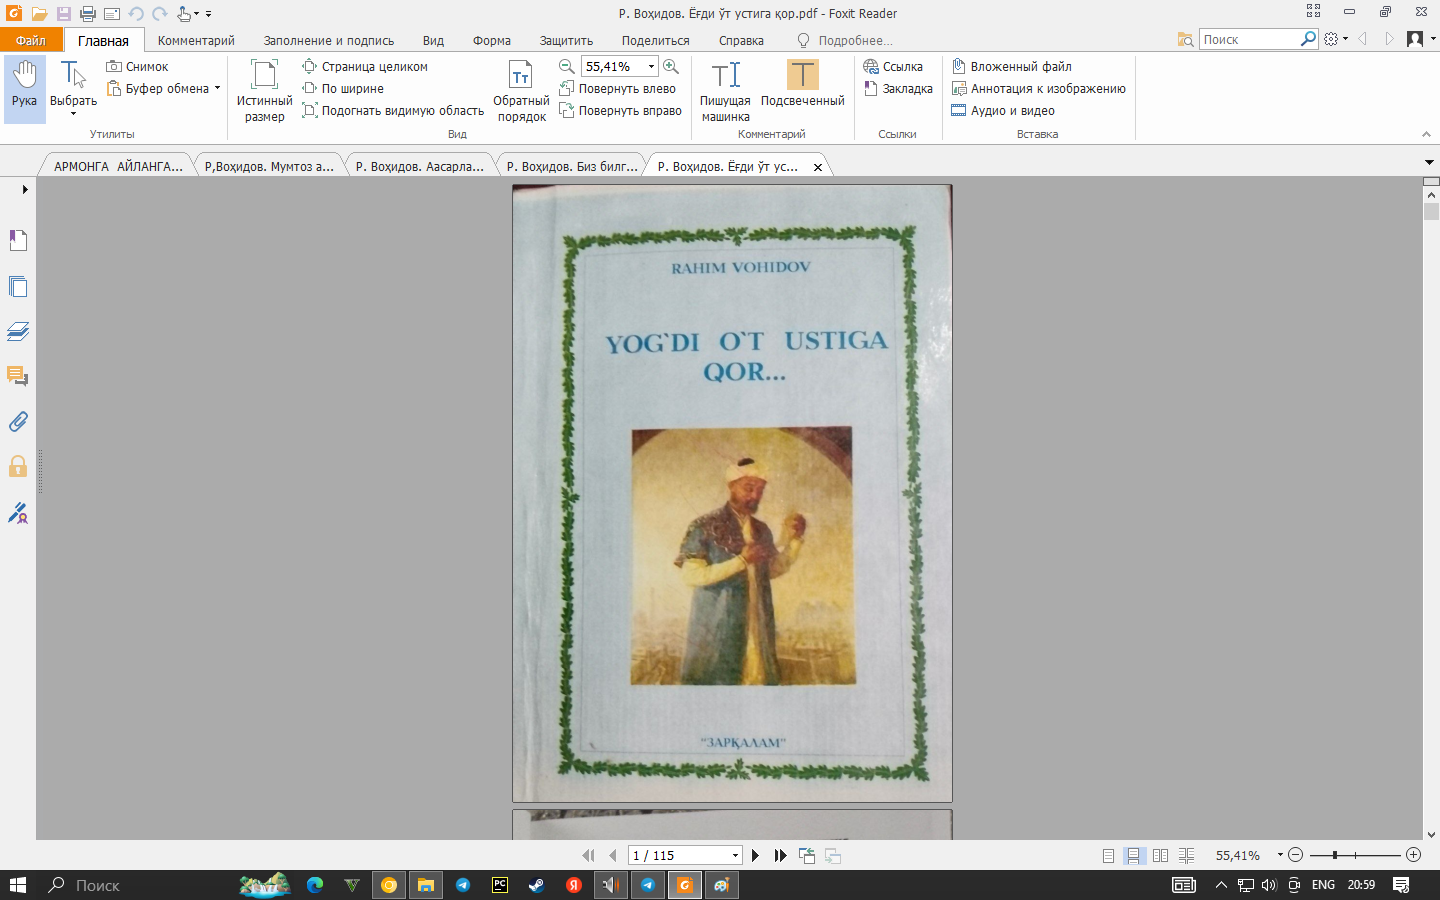Open the ribbon zoom percentage dropdown
Viewport: 1440px width, 900px height.
point(651,67)
